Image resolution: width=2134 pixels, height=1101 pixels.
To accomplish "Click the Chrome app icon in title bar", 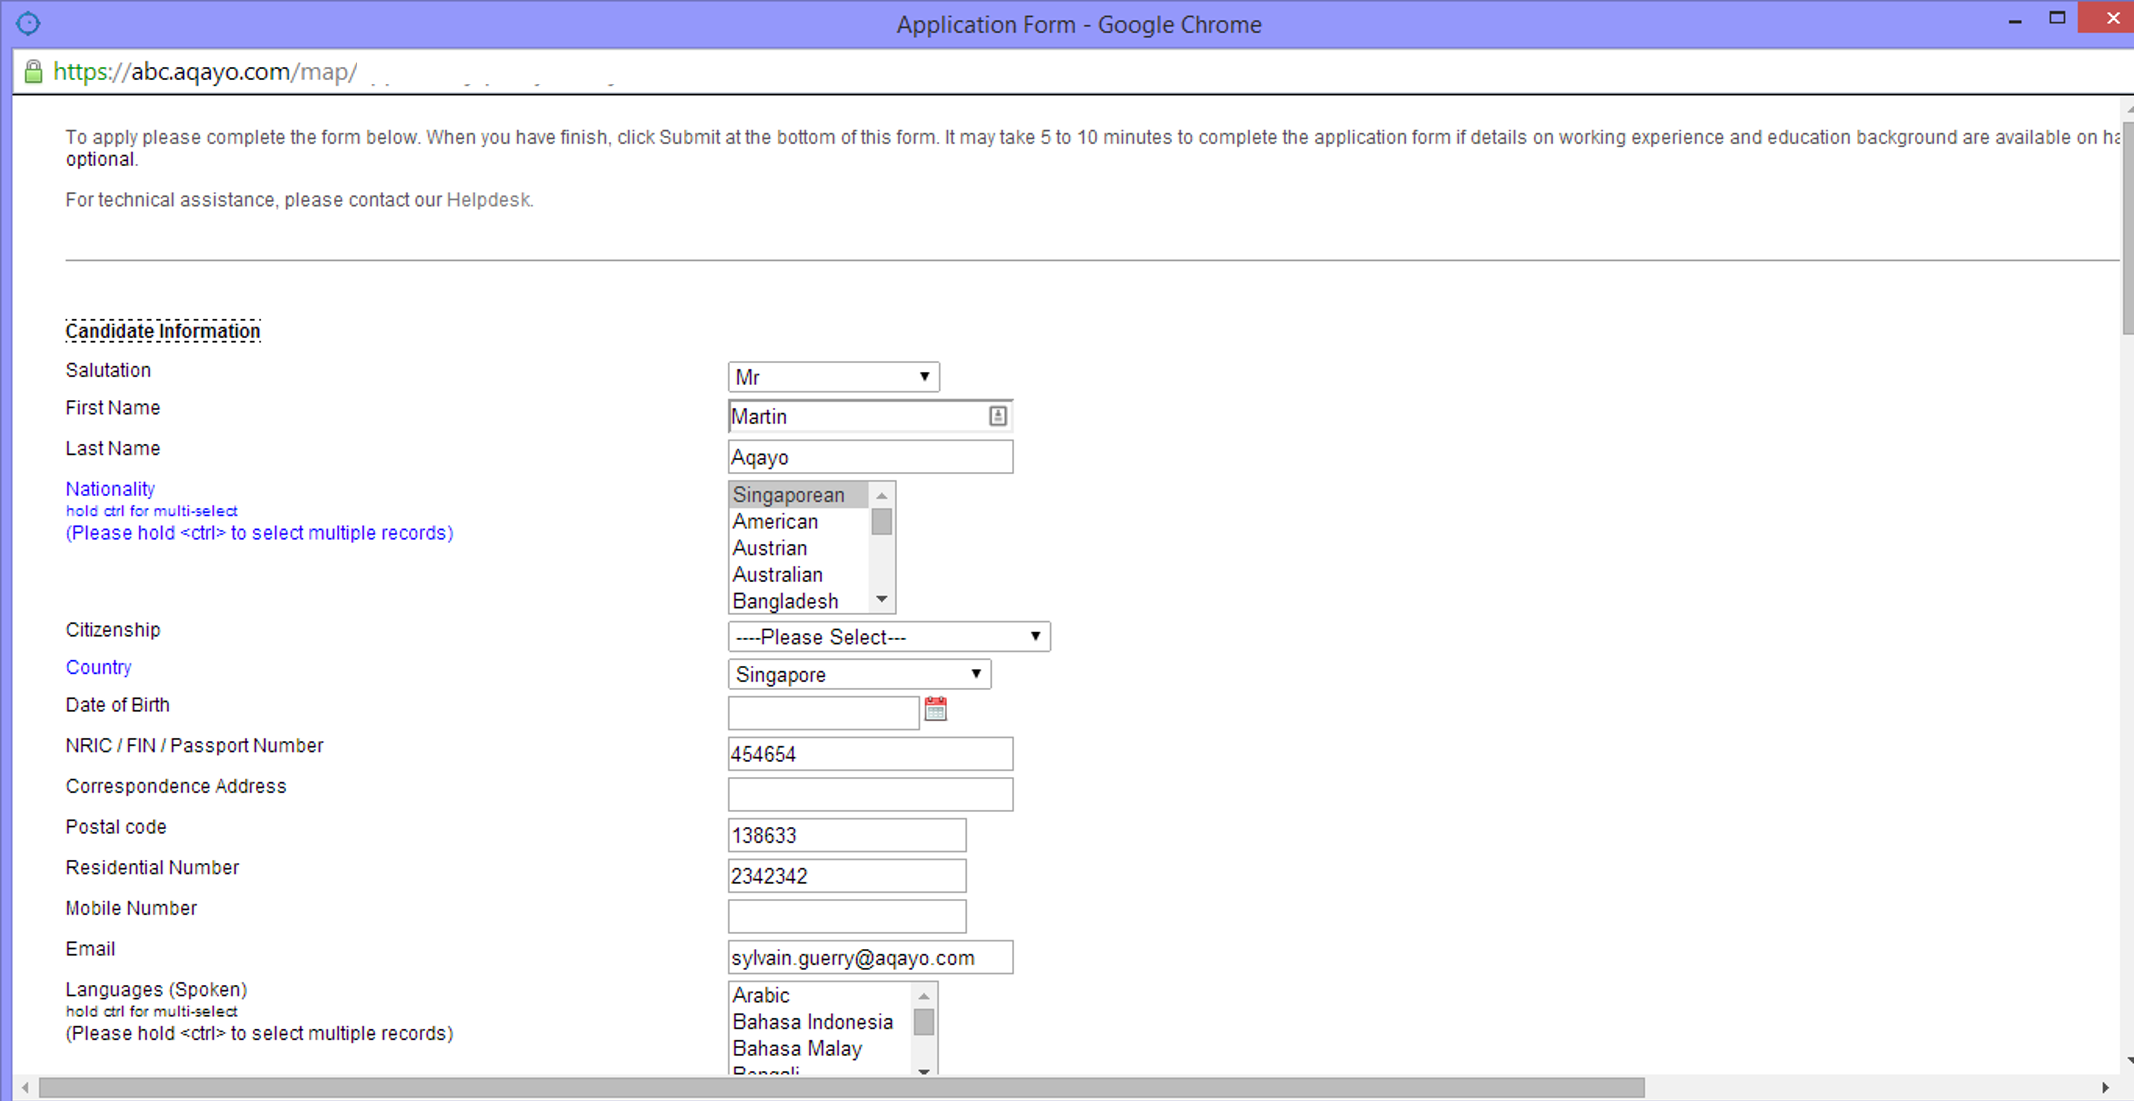I will coord(28,23).
